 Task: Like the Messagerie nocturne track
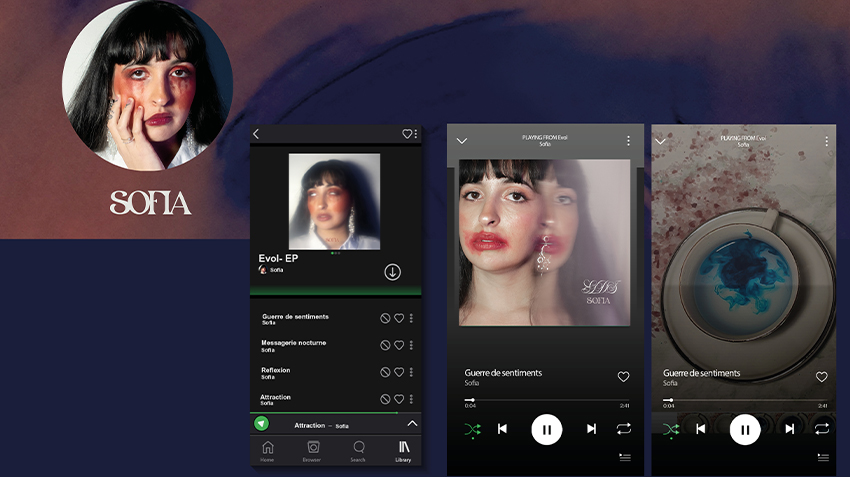coord(398,345)
